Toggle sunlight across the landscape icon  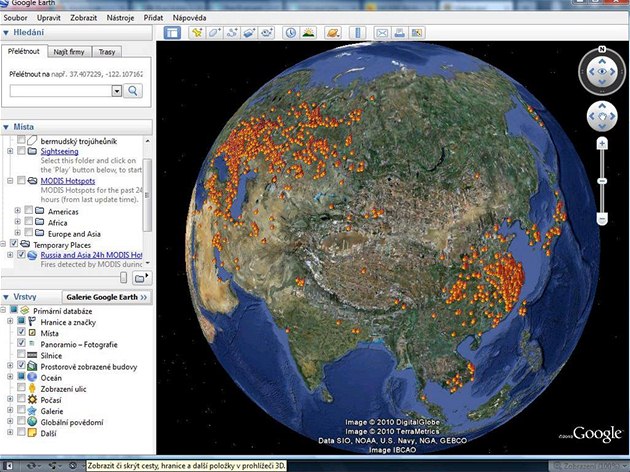(308, 33)
